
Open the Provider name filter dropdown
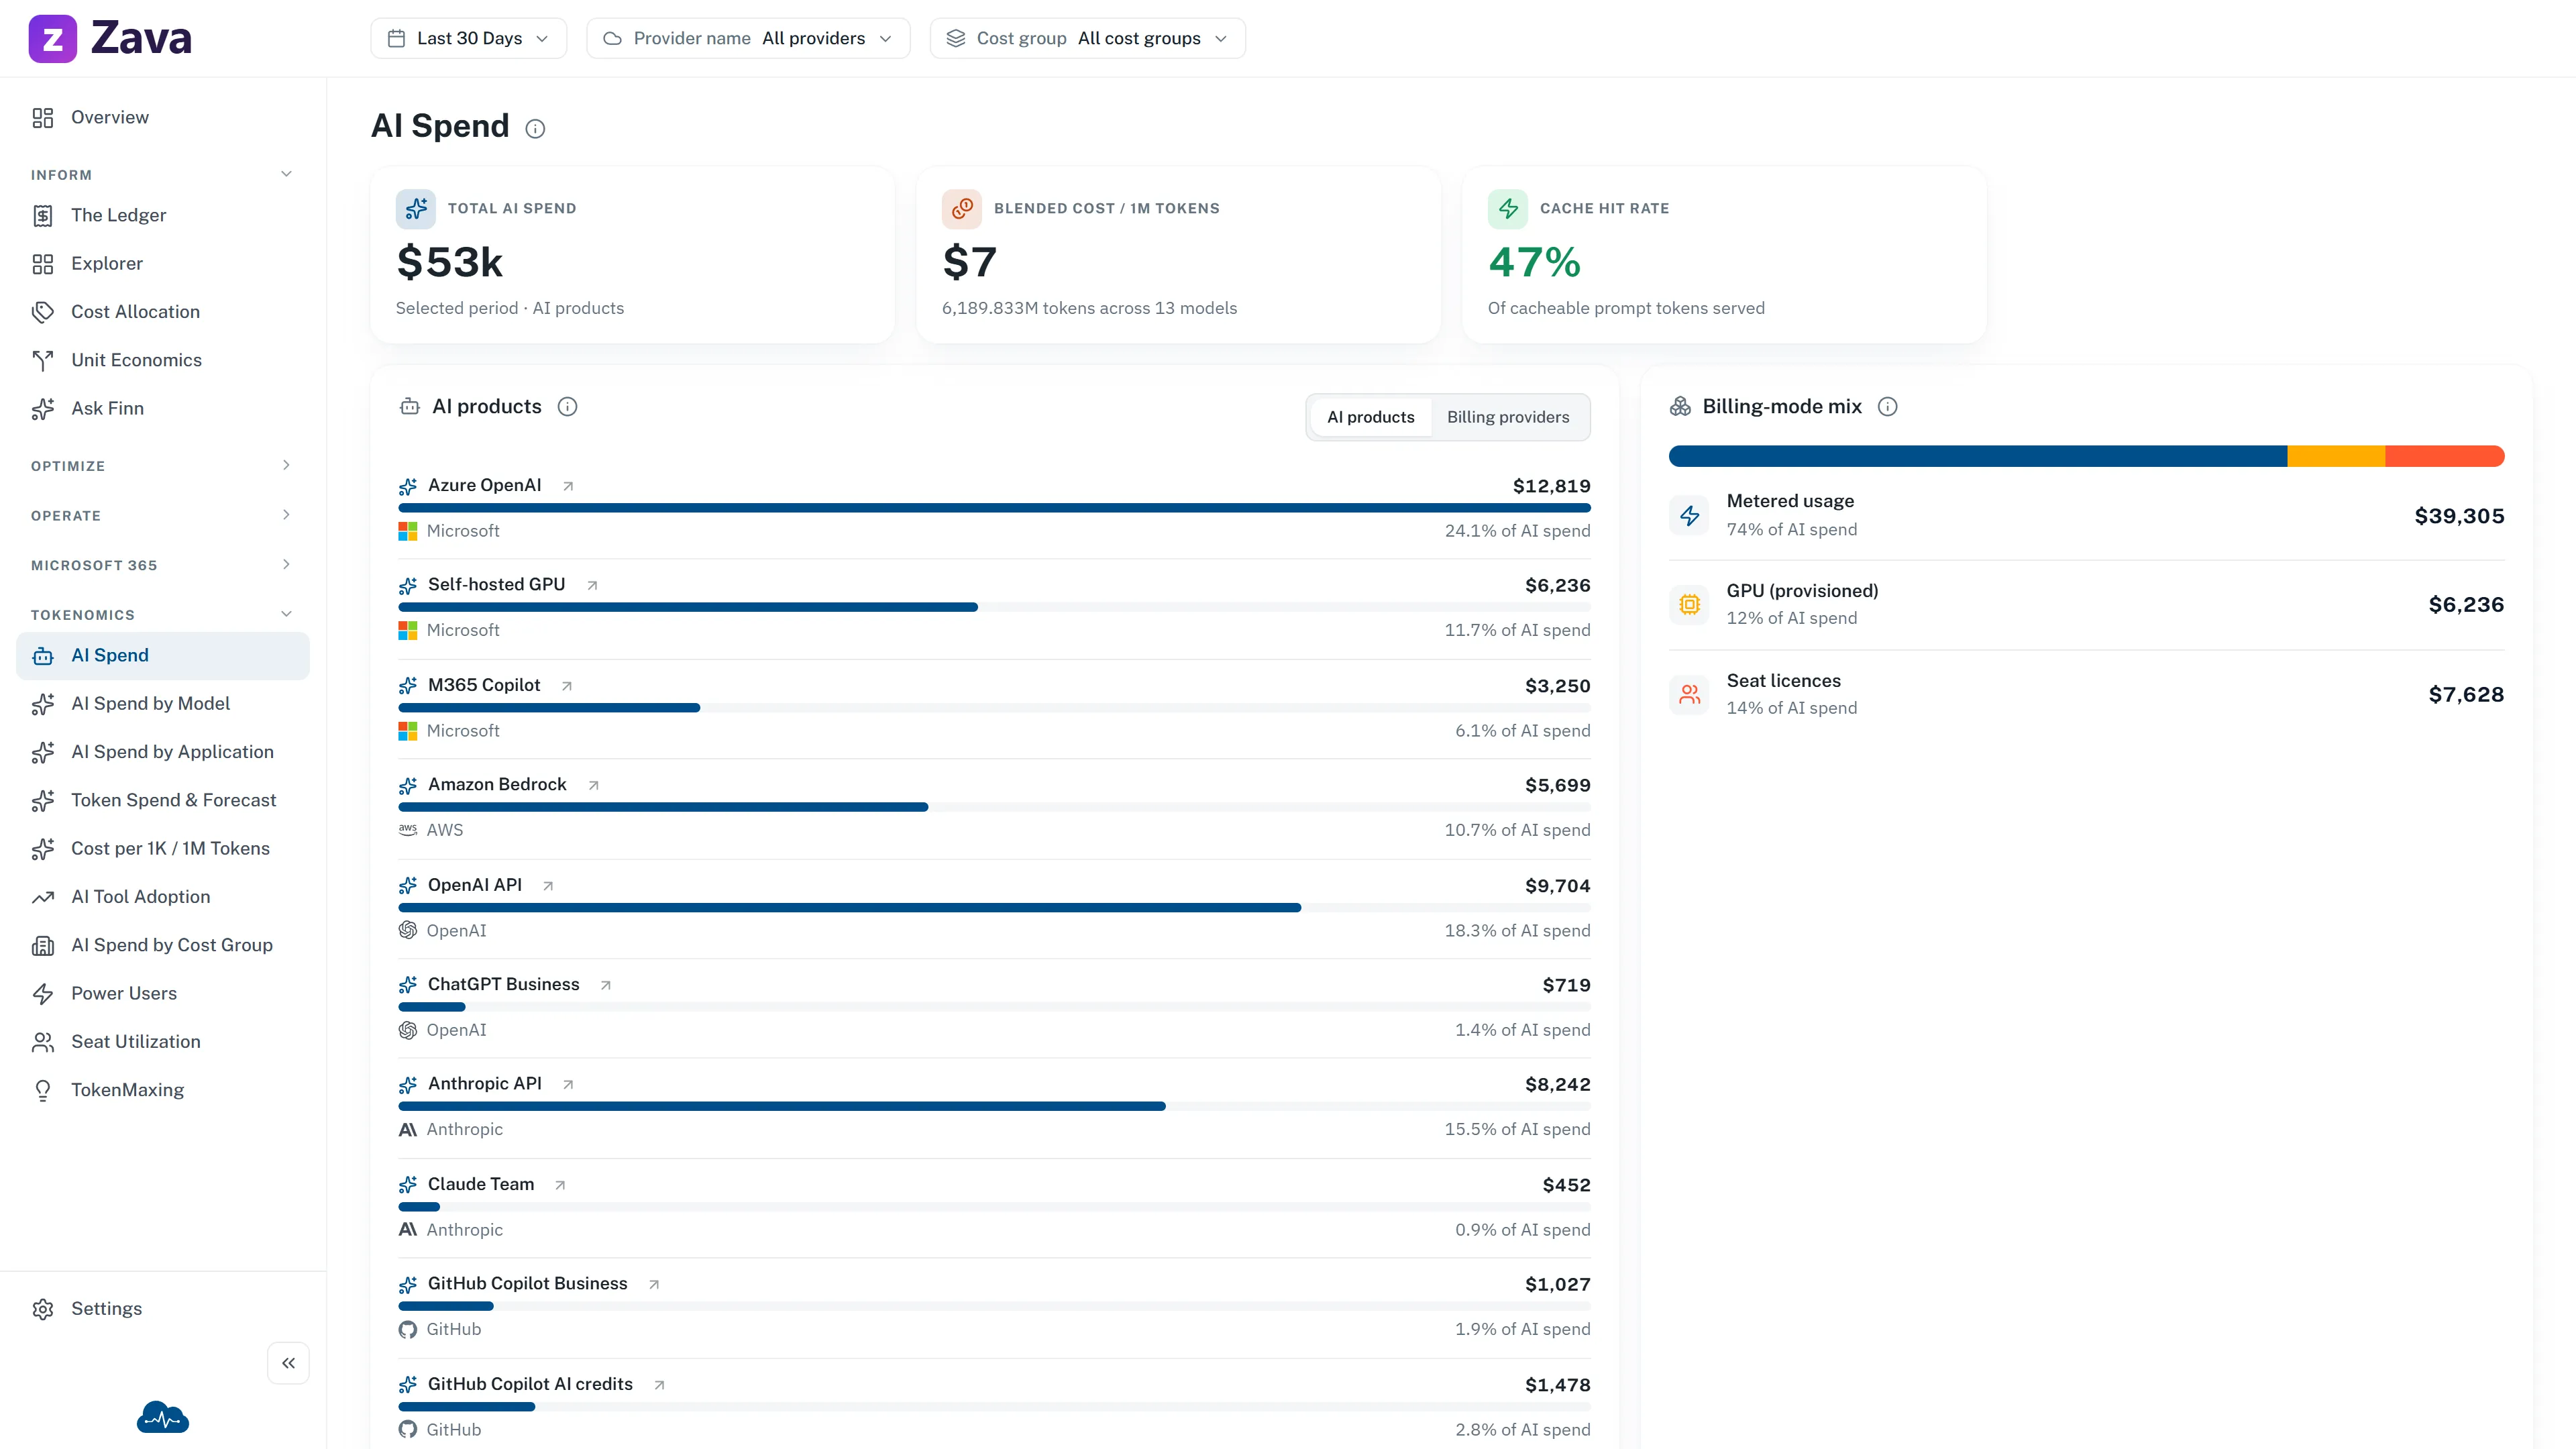[748, 38]
